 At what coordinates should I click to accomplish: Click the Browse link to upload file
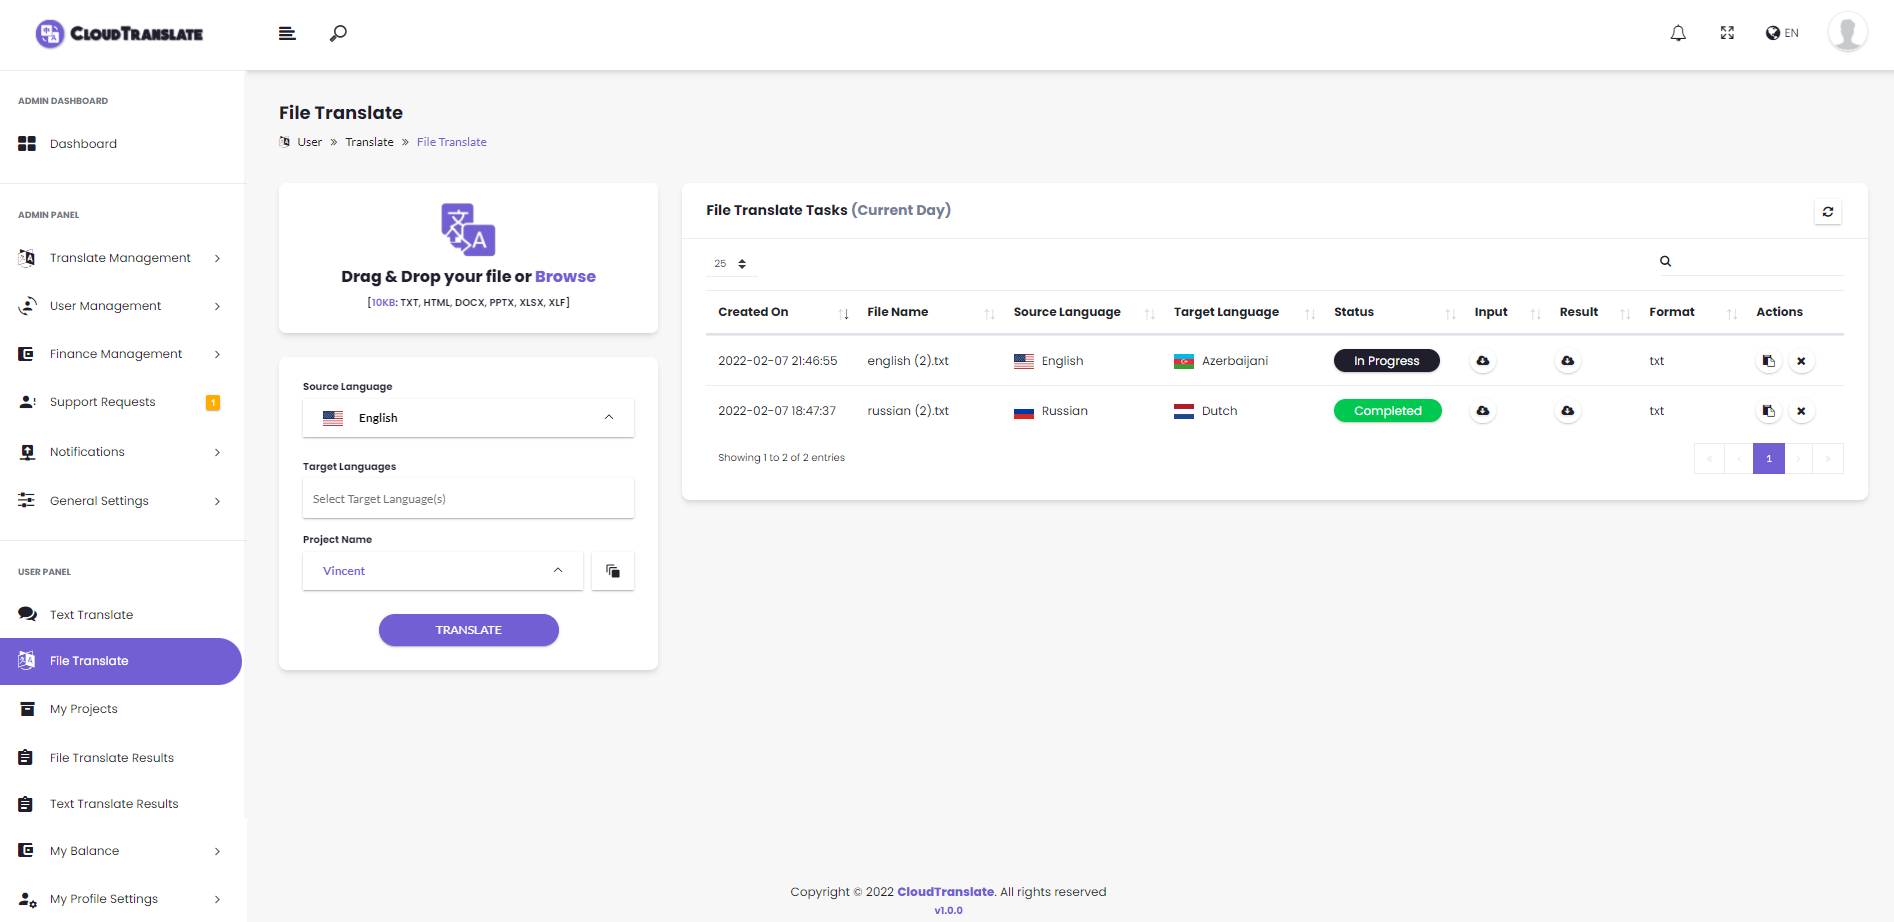(565, 277)
